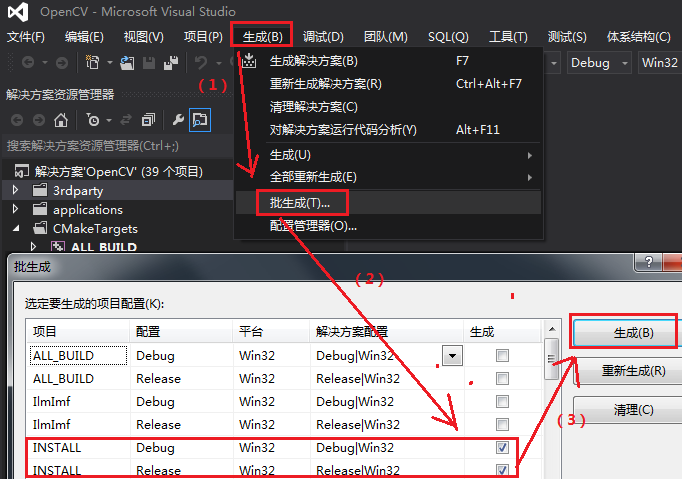Check the IlmImf Release build checkbox
Image resolution: width=682 pixels, height=479 pixels.
[x=502, y=424]
